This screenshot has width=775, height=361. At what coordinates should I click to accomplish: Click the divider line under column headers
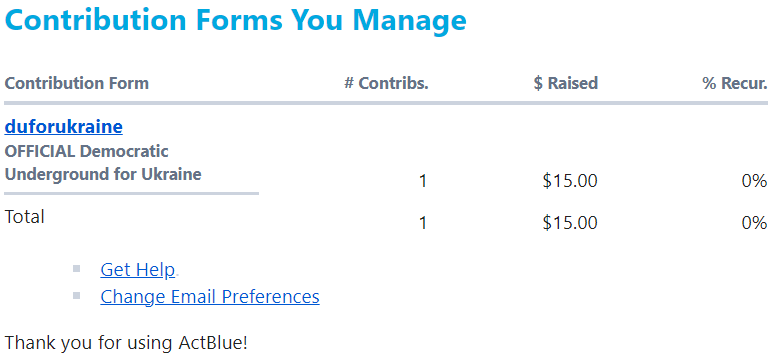[386, 103]
